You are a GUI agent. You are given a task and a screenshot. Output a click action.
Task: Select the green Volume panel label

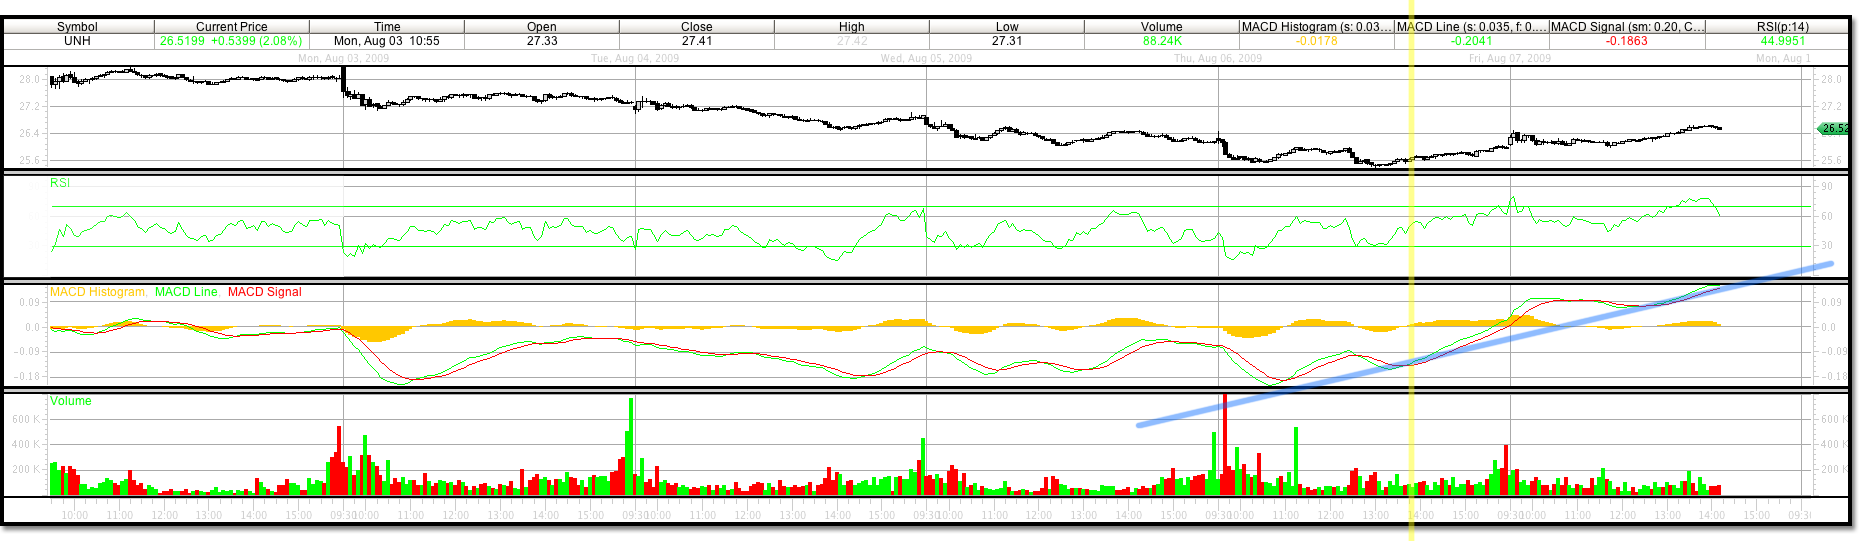[71, 401]
